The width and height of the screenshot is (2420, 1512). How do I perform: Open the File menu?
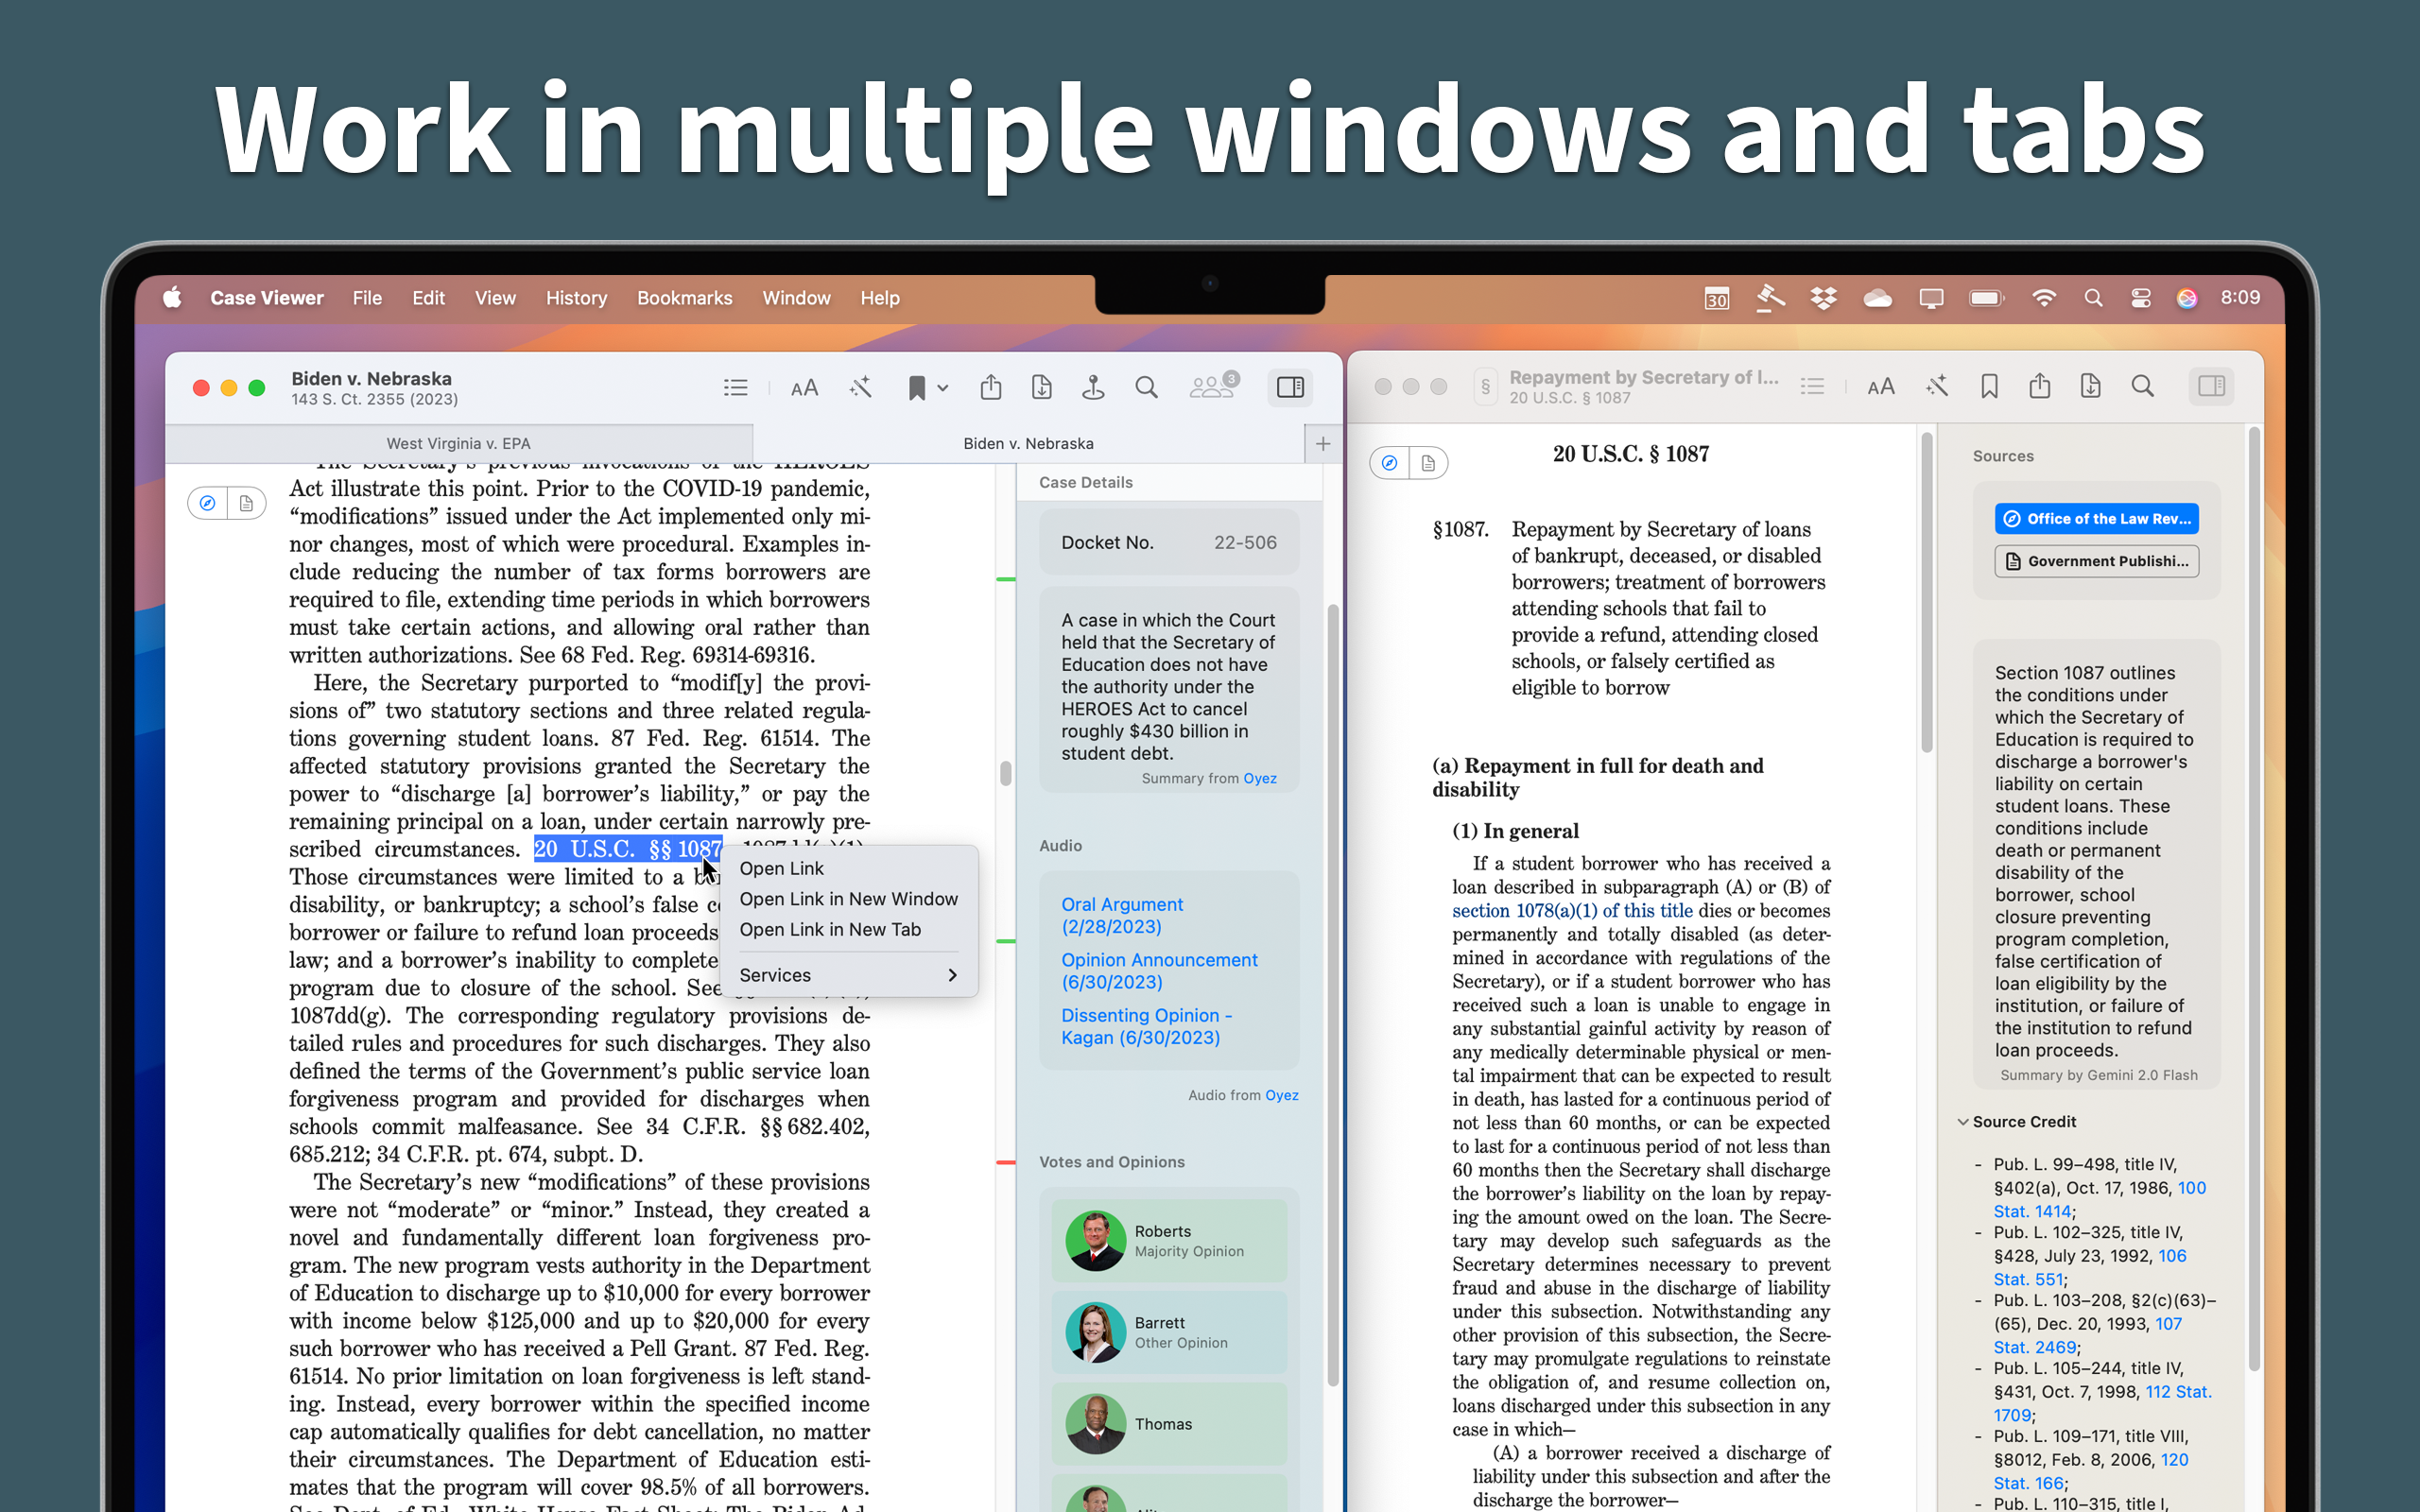click(x=367, y=298)
